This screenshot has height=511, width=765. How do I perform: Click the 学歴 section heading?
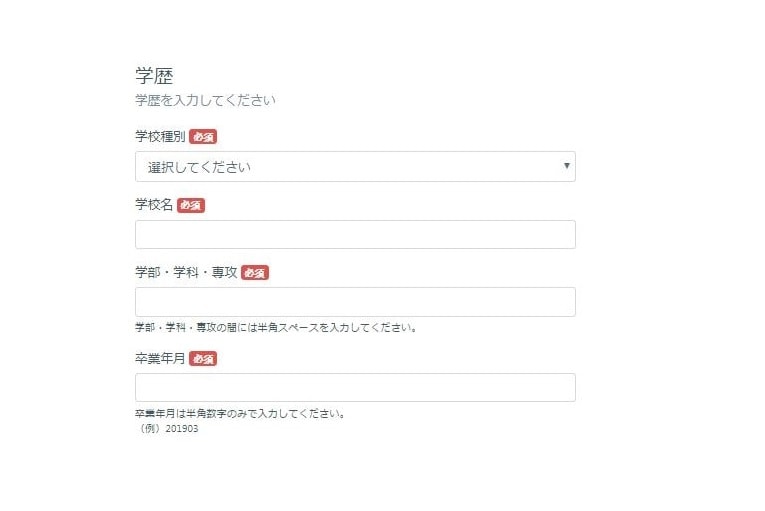pos(154,76)
